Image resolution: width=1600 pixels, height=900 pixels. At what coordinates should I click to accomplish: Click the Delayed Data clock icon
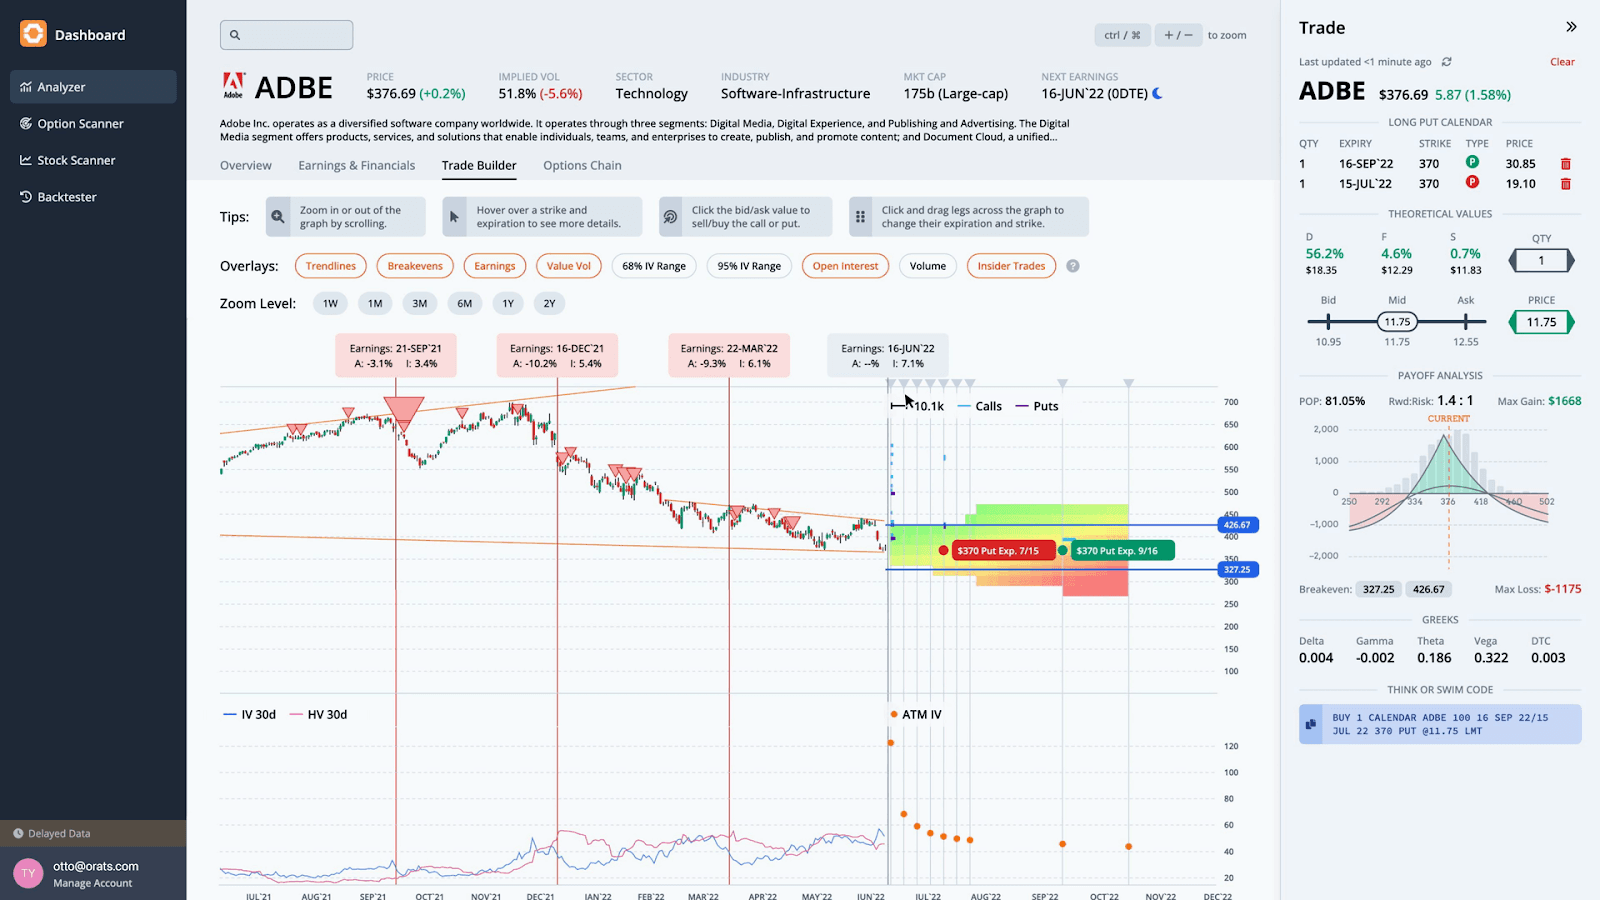[x=18, y=833]
